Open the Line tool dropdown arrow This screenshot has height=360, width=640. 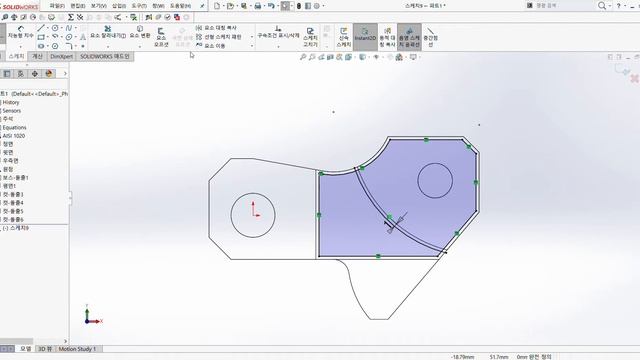[x=48, y=28]
